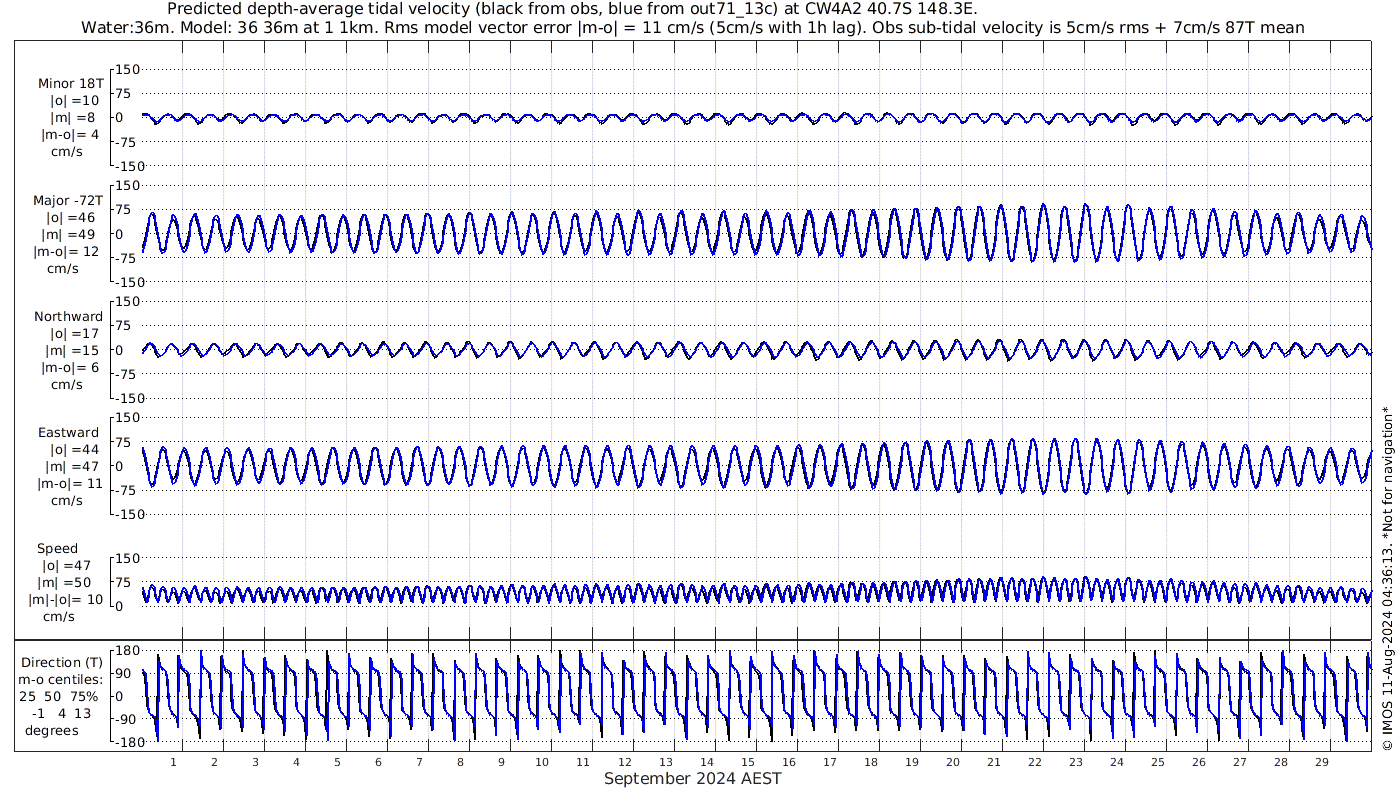Click the 'September 2024 AEST' axis title
1400x800 pixels.
(692, 778)
